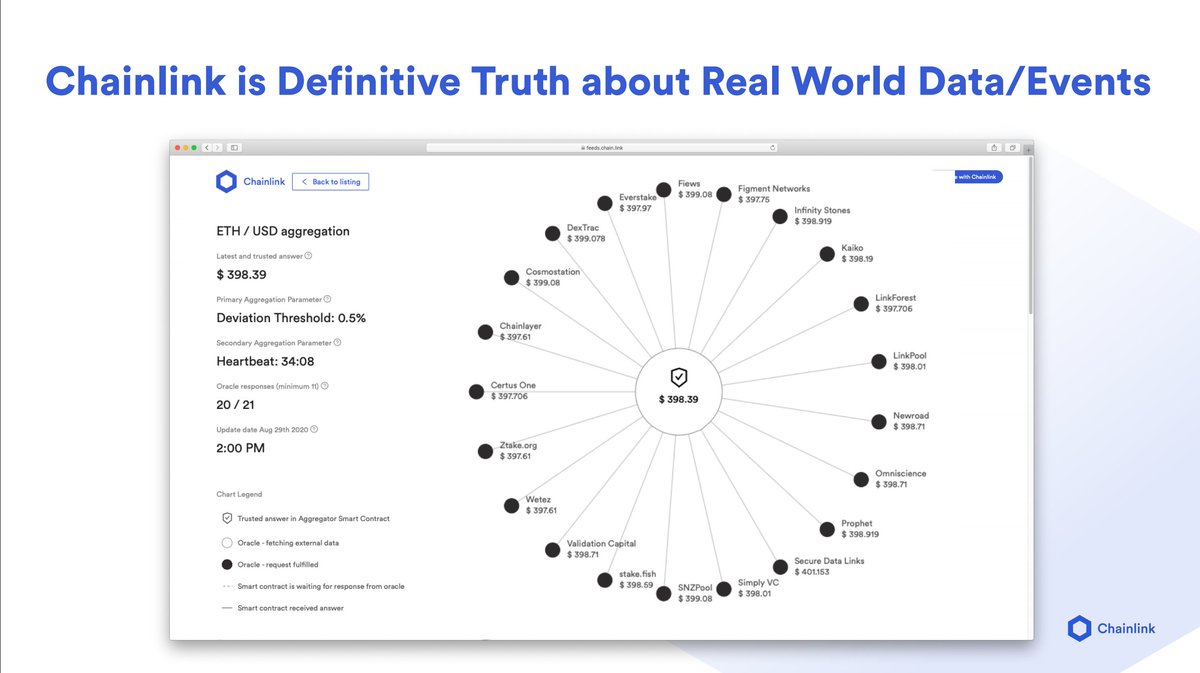
Task: Toggle the Safari sidebar button
Action: (x=234, y=147)
